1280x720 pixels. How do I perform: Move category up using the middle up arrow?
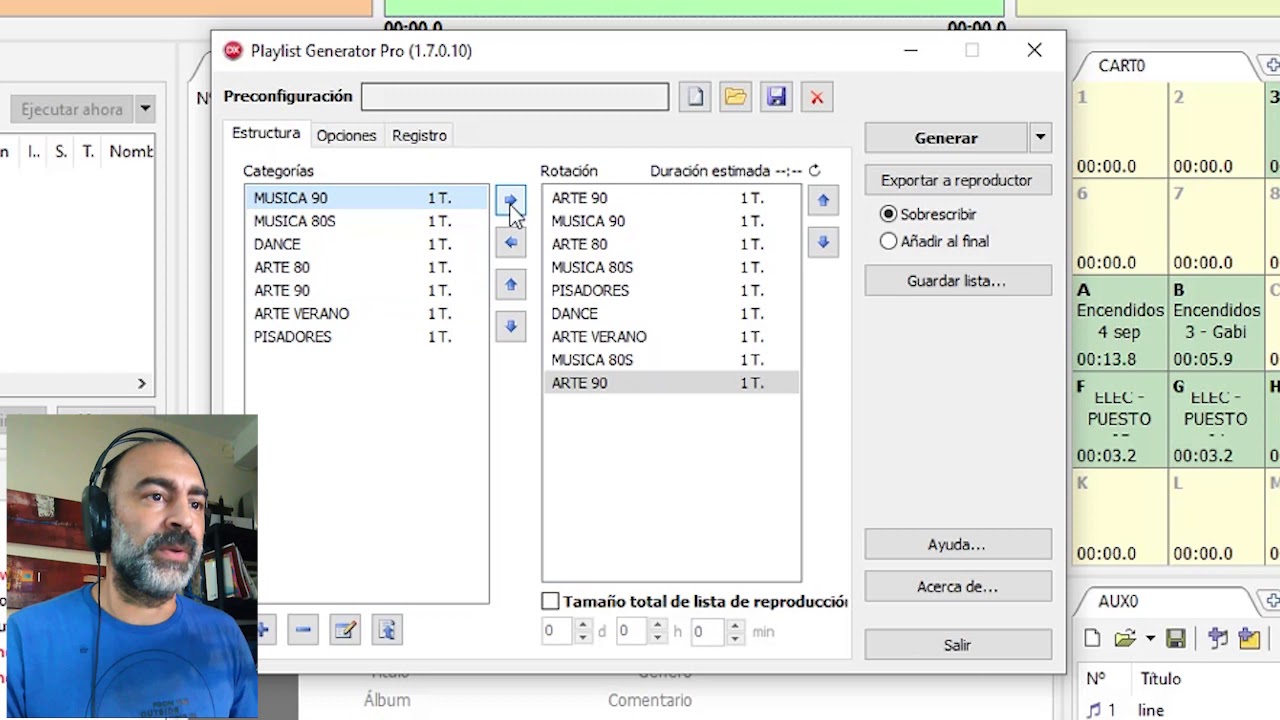pos(510,285)
